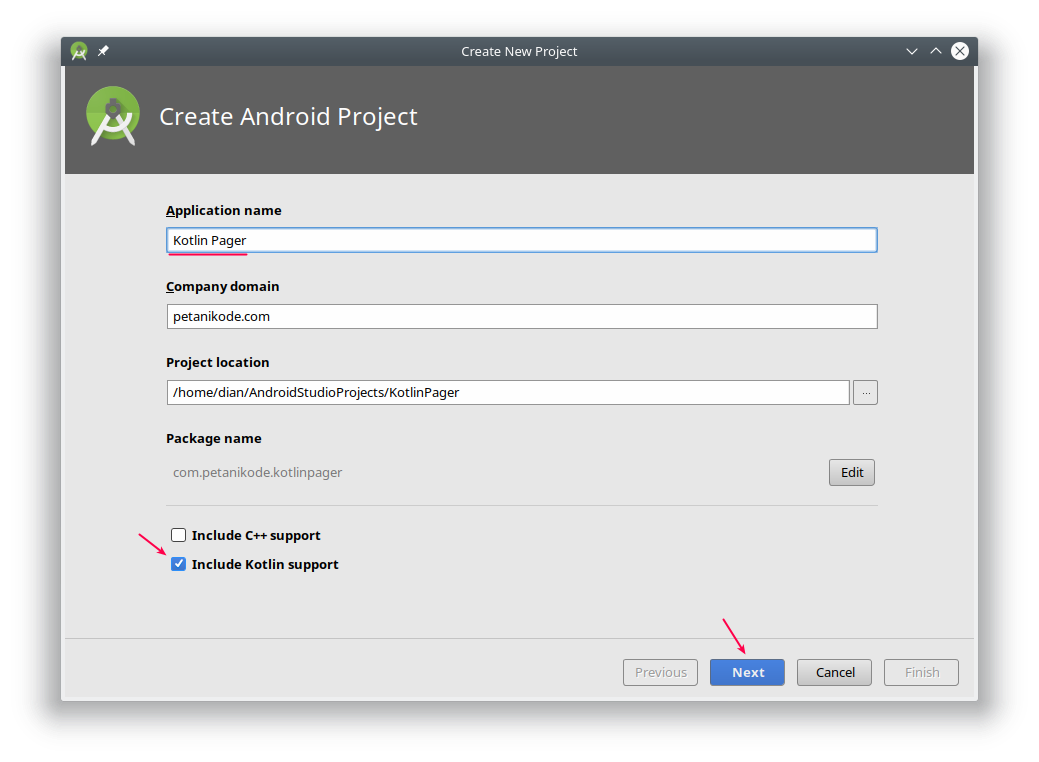Edit the package name
The height and width of the screenshot is (762, 1039).
(851, 472)
